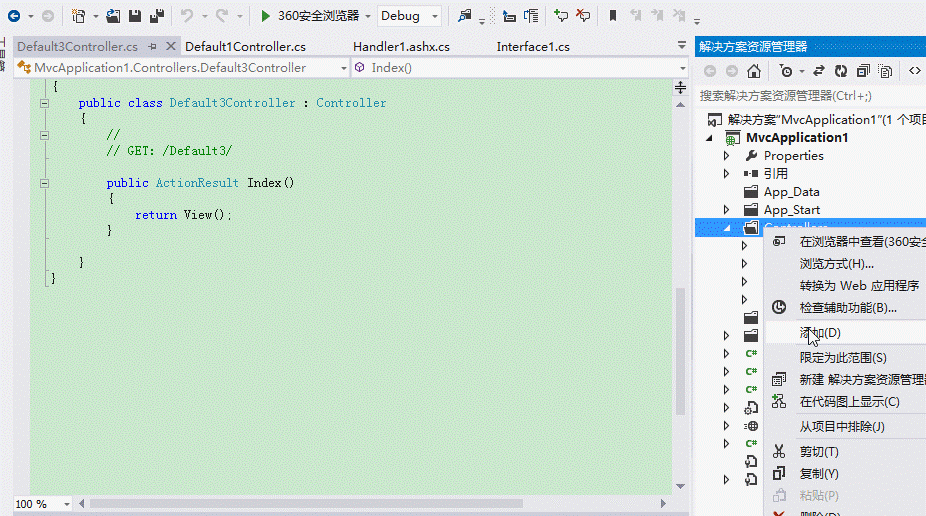
Task: Click the View Code angle-brackets icon
Action: tap(914, 71)
